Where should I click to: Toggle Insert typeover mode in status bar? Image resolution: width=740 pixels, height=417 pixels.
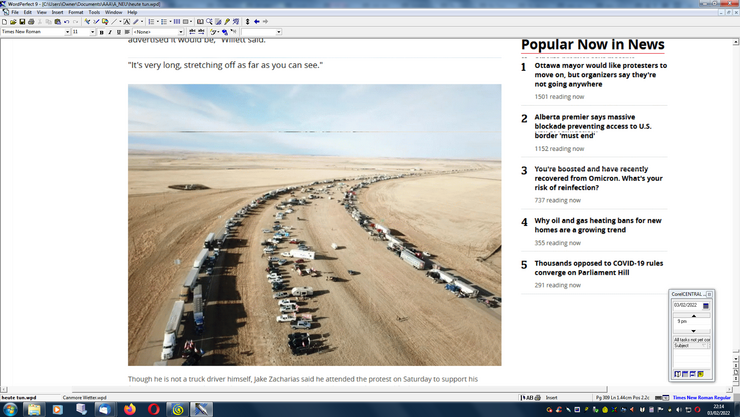(551, 398)
